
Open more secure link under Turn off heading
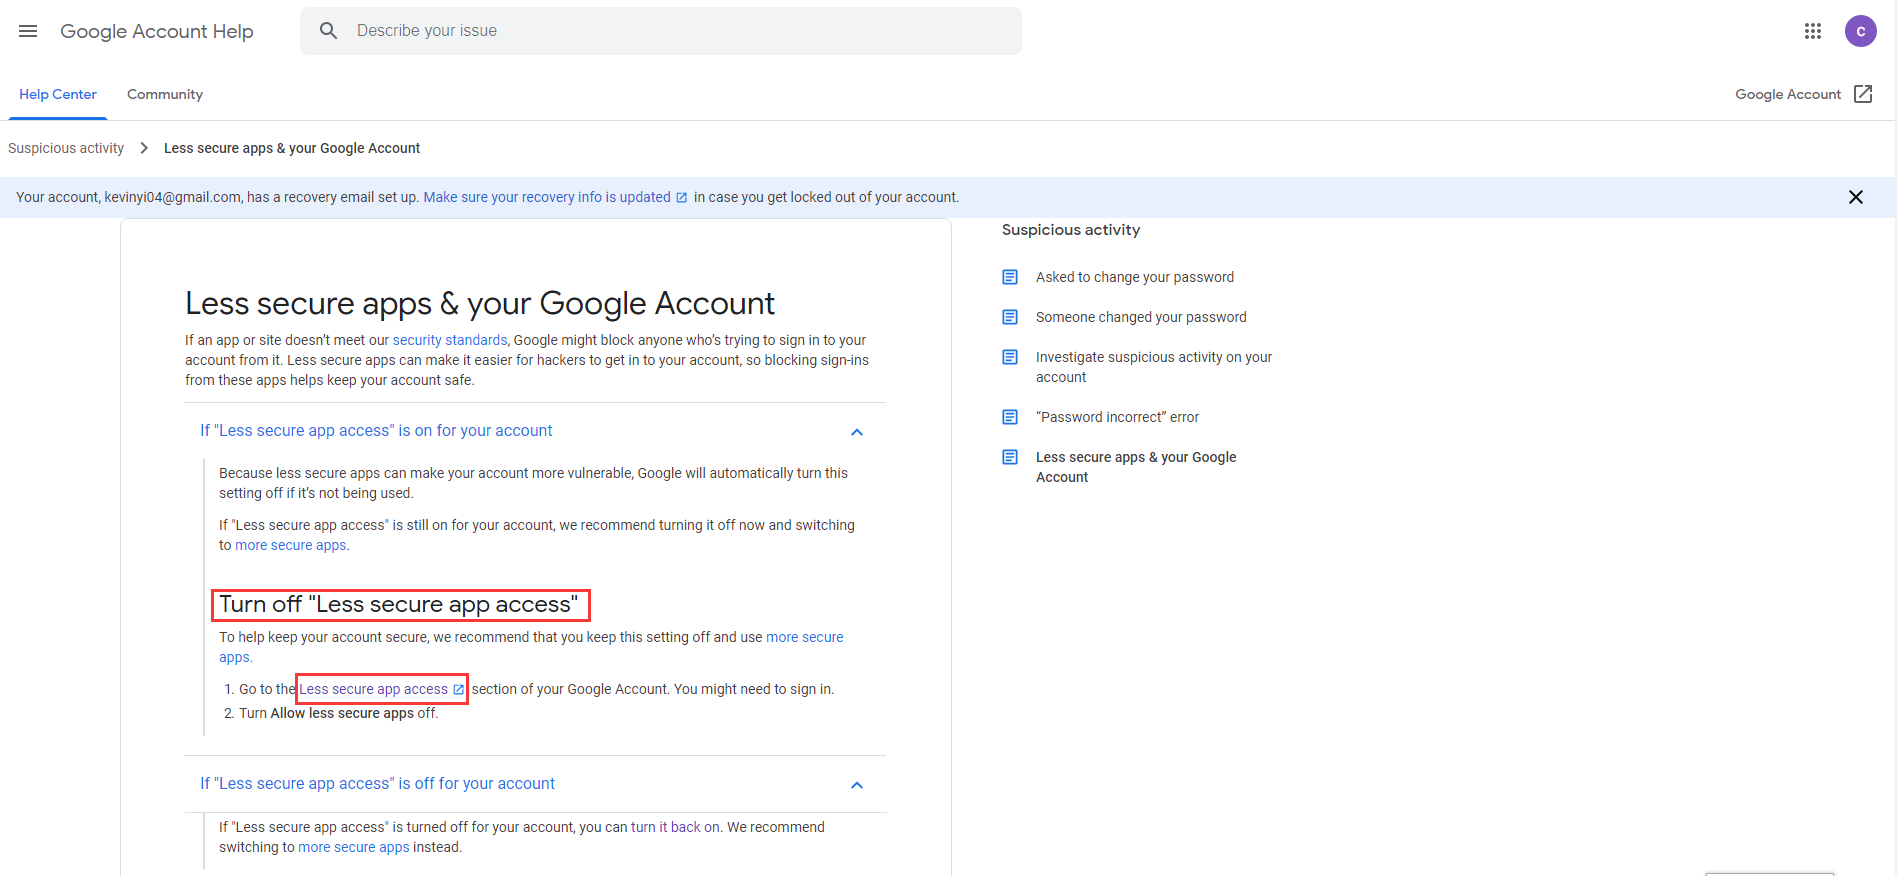(805, 637)
